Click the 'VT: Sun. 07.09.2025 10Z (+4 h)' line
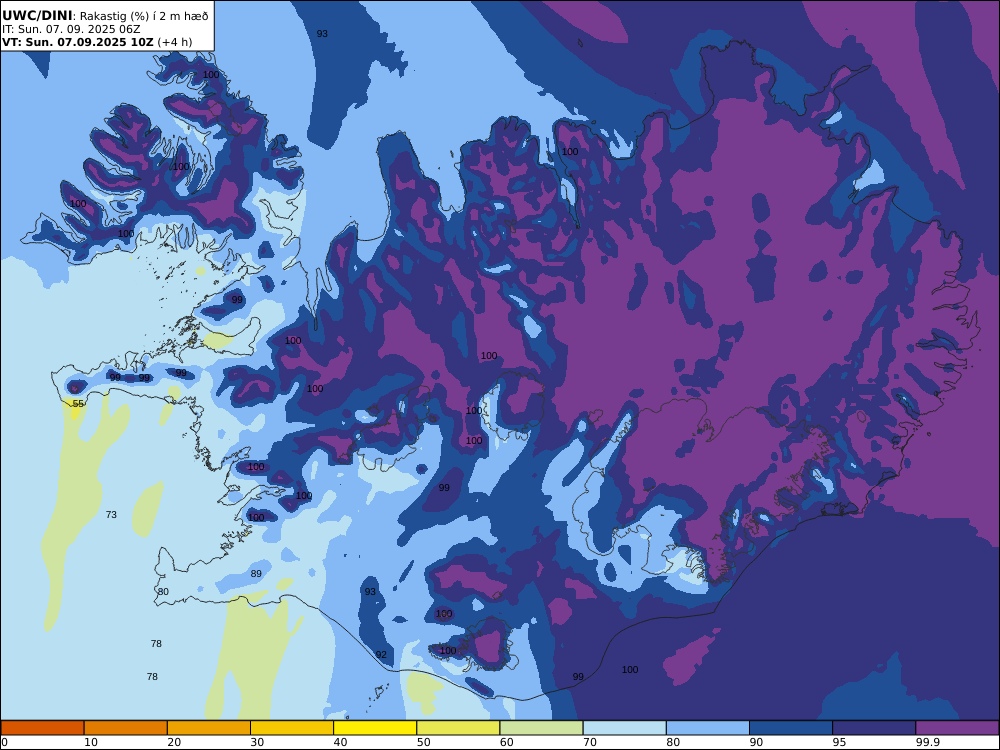This screenshot has width=1000, height=750. point(97,42)
